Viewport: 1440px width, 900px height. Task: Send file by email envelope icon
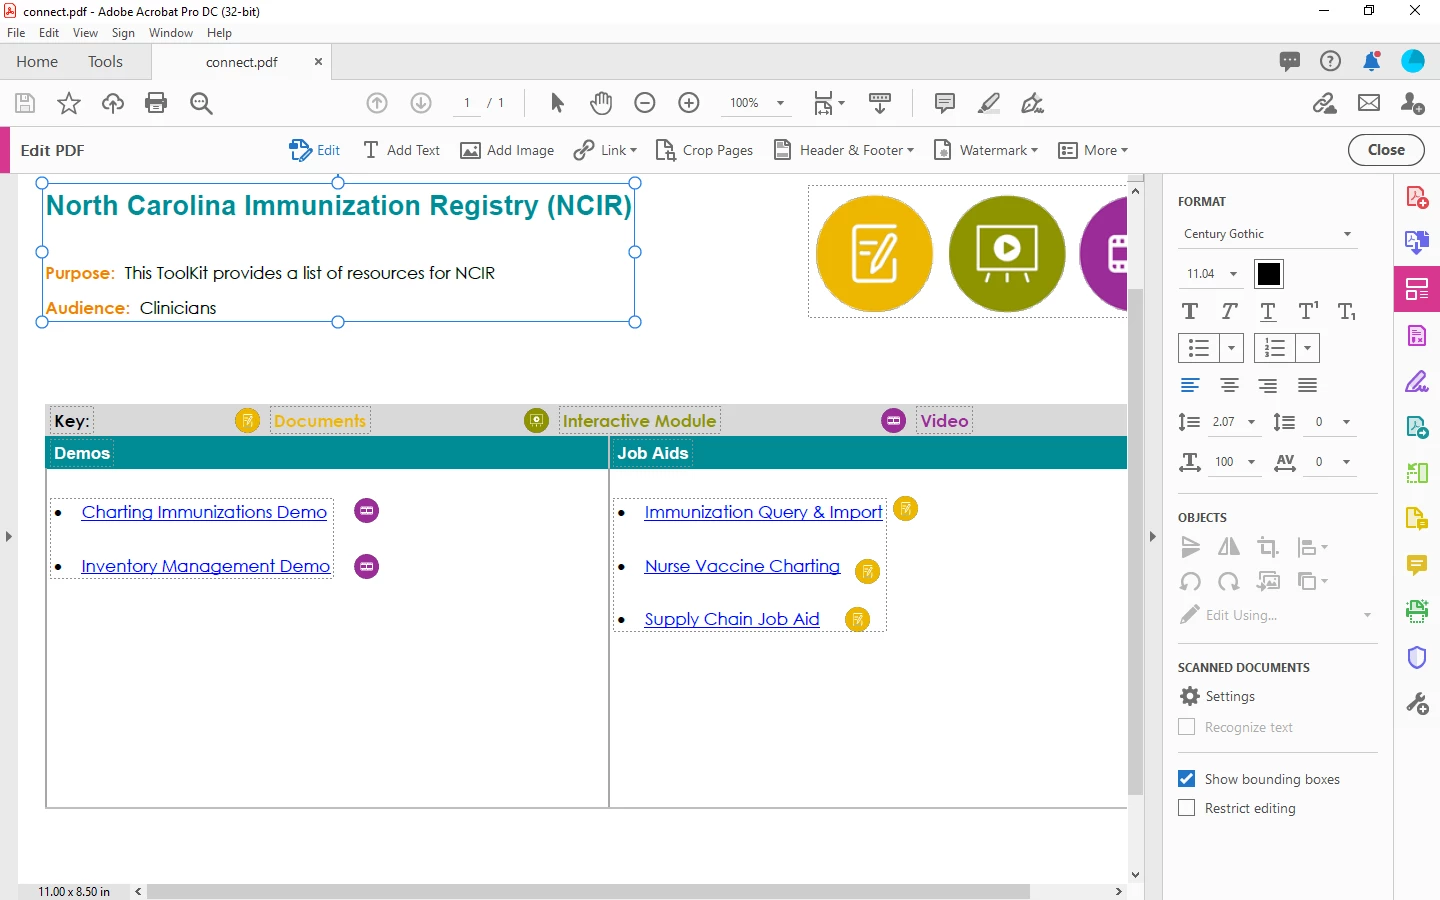tap(1369, 103)
